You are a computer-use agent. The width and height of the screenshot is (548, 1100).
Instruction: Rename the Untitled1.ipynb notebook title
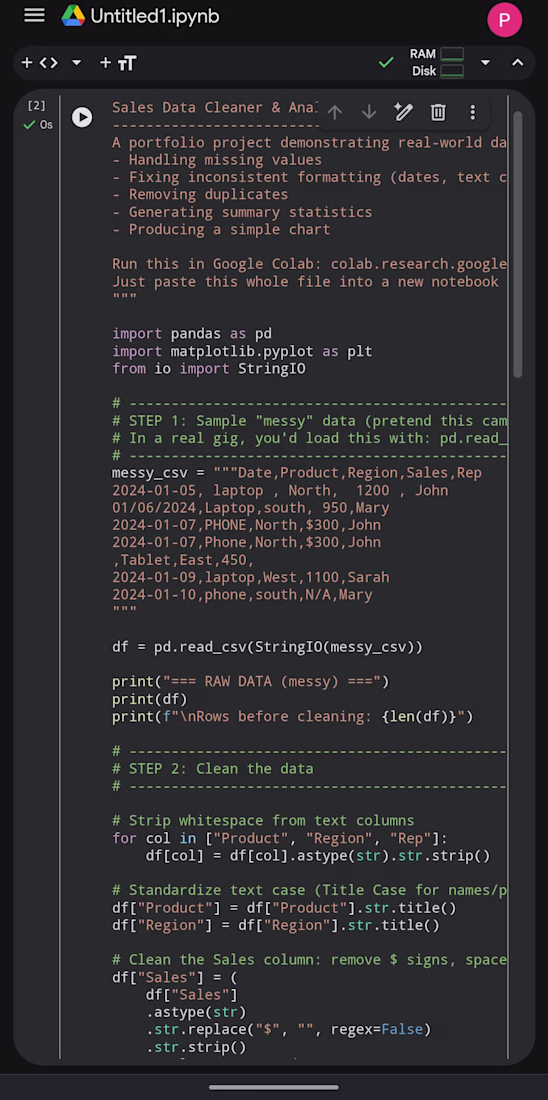(x=155, y=16)
